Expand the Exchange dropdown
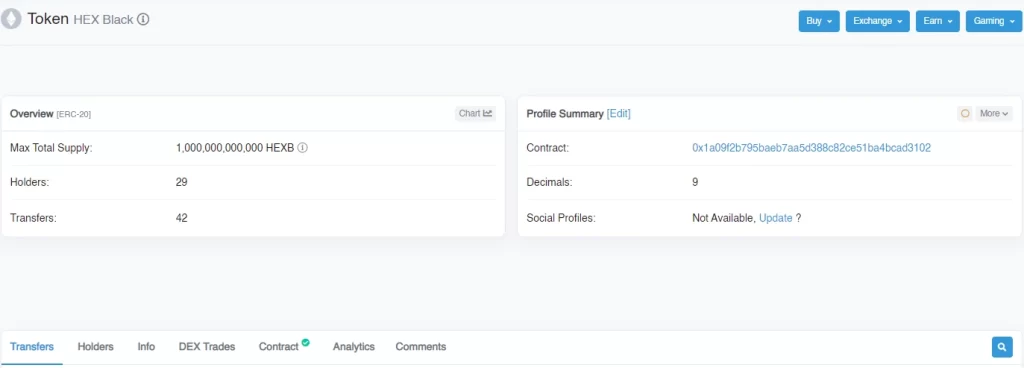Screen dimensions: 1024x368 (877, 21)
